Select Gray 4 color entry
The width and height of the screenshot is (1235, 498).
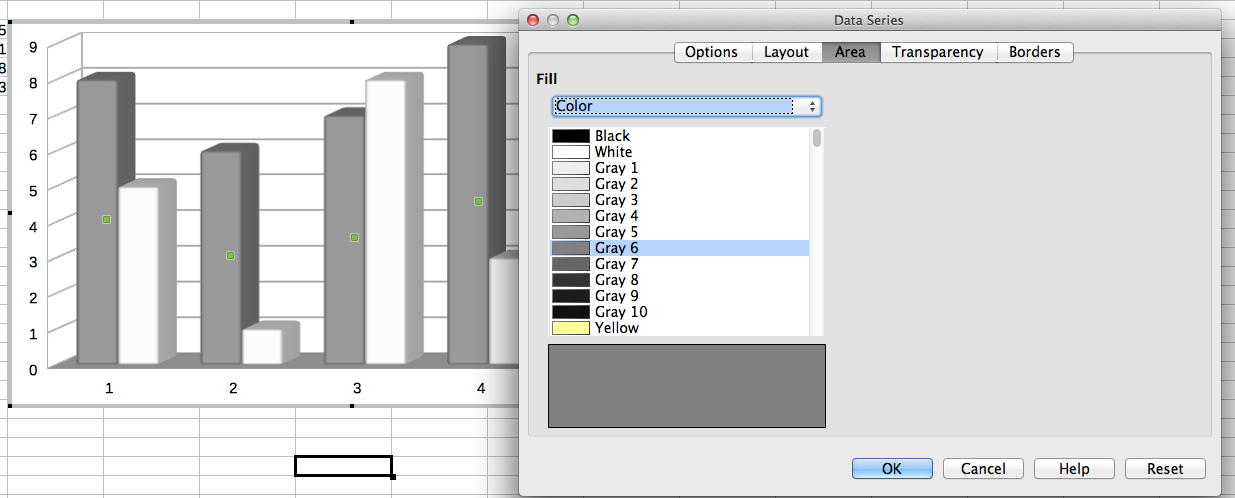point(680,216)
